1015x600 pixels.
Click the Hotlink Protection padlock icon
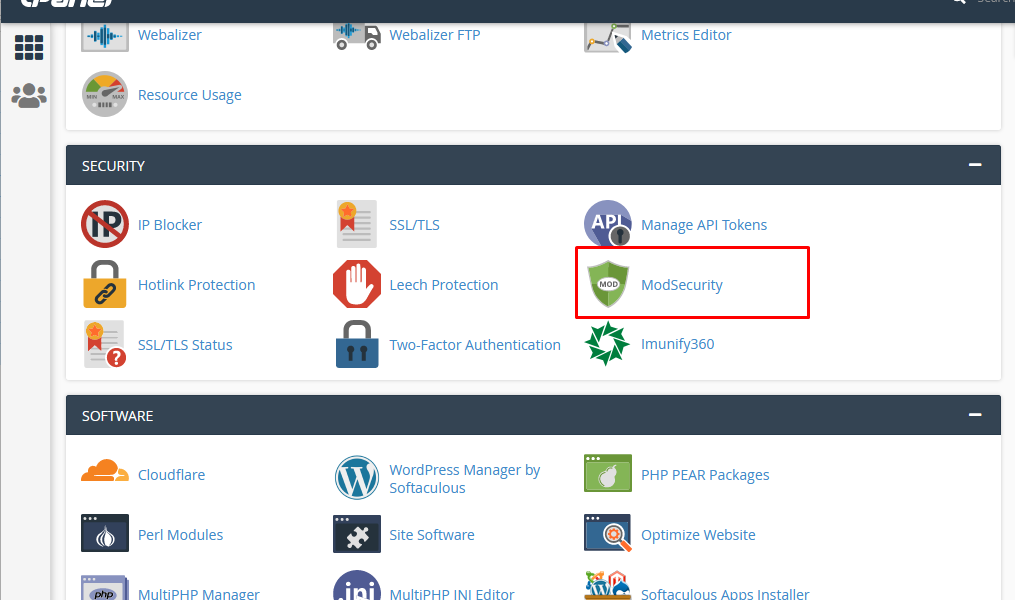point(105,284)
